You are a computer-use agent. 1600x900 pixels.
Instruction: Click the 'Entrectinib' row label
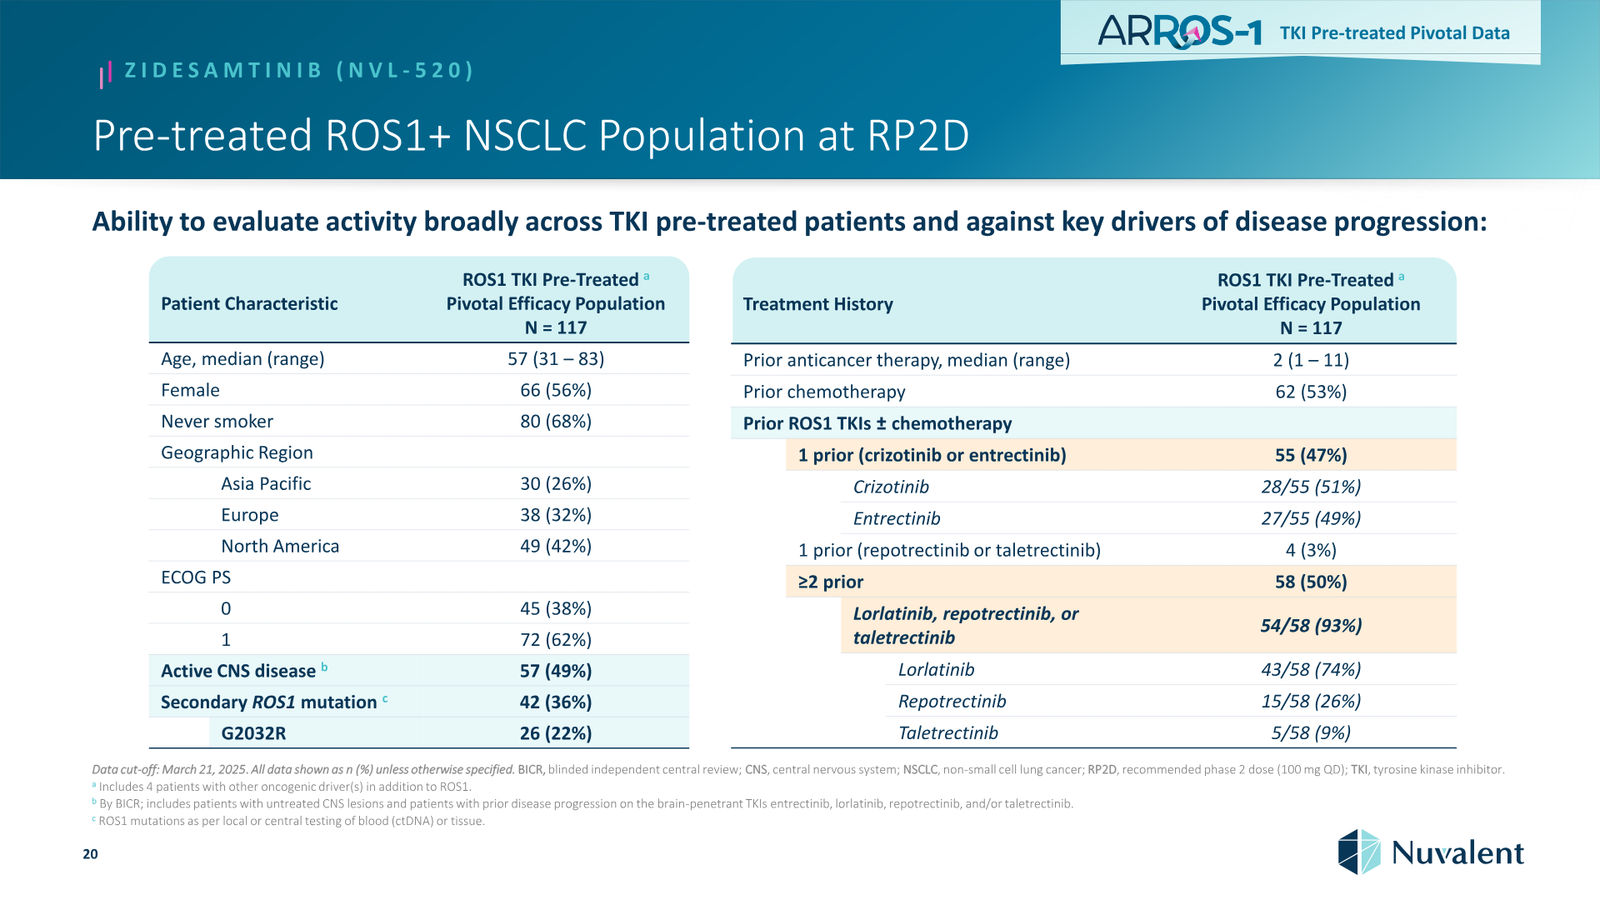(897, 518)
